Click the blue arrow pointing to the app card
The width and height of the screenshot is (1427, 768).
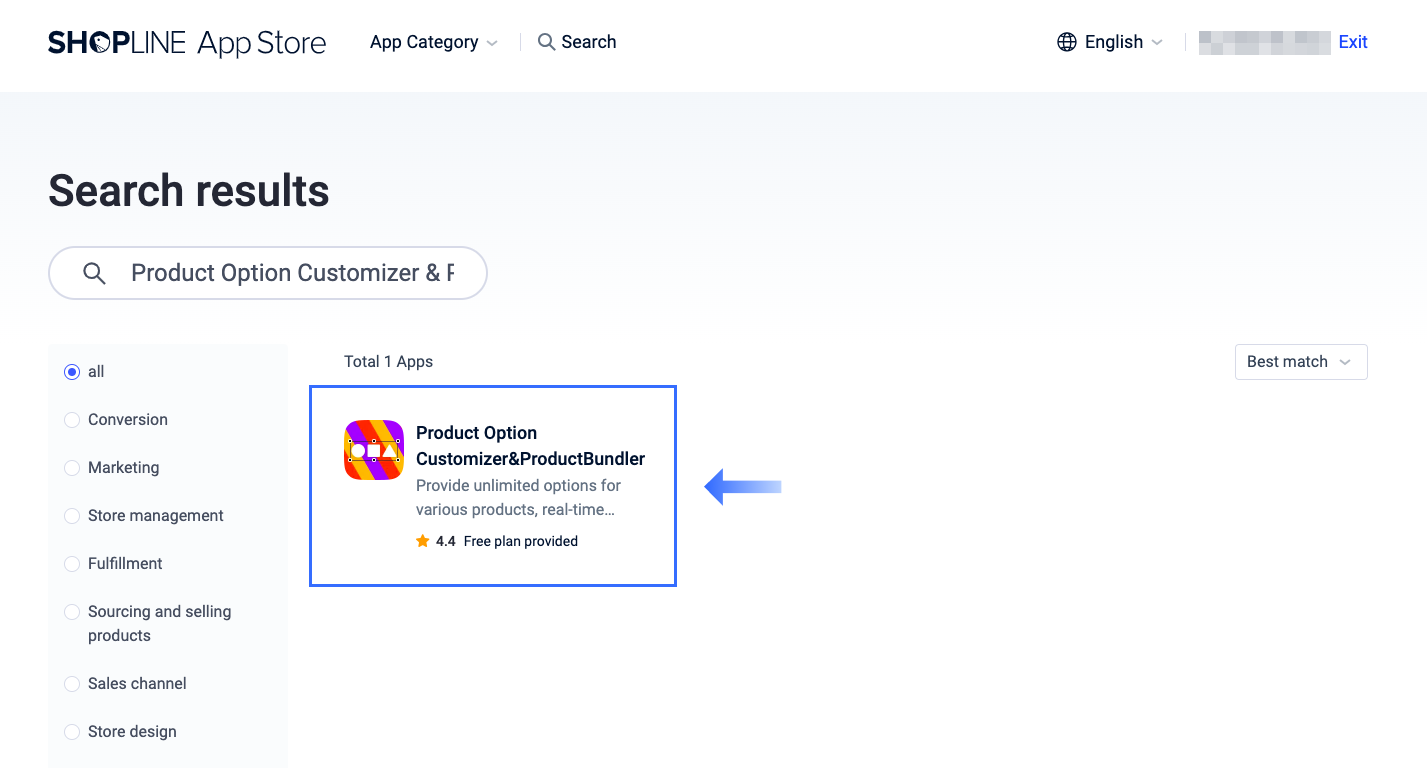coord(742,486)
